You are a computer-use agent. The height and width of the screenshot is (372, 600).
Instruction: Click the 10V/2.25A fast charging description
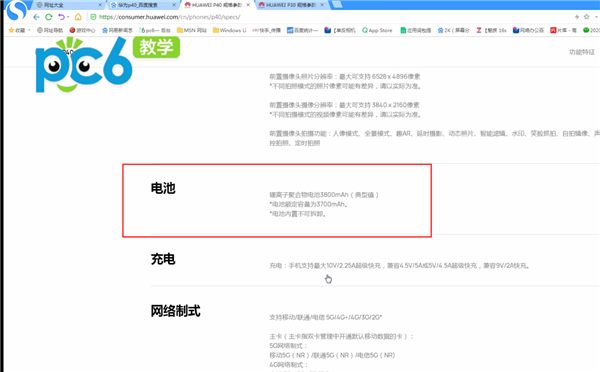(399, 266)
